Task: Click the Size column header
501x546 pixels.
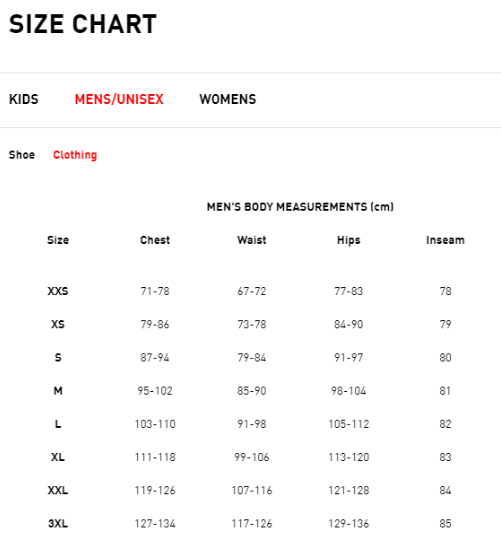Action: [58, 240]
